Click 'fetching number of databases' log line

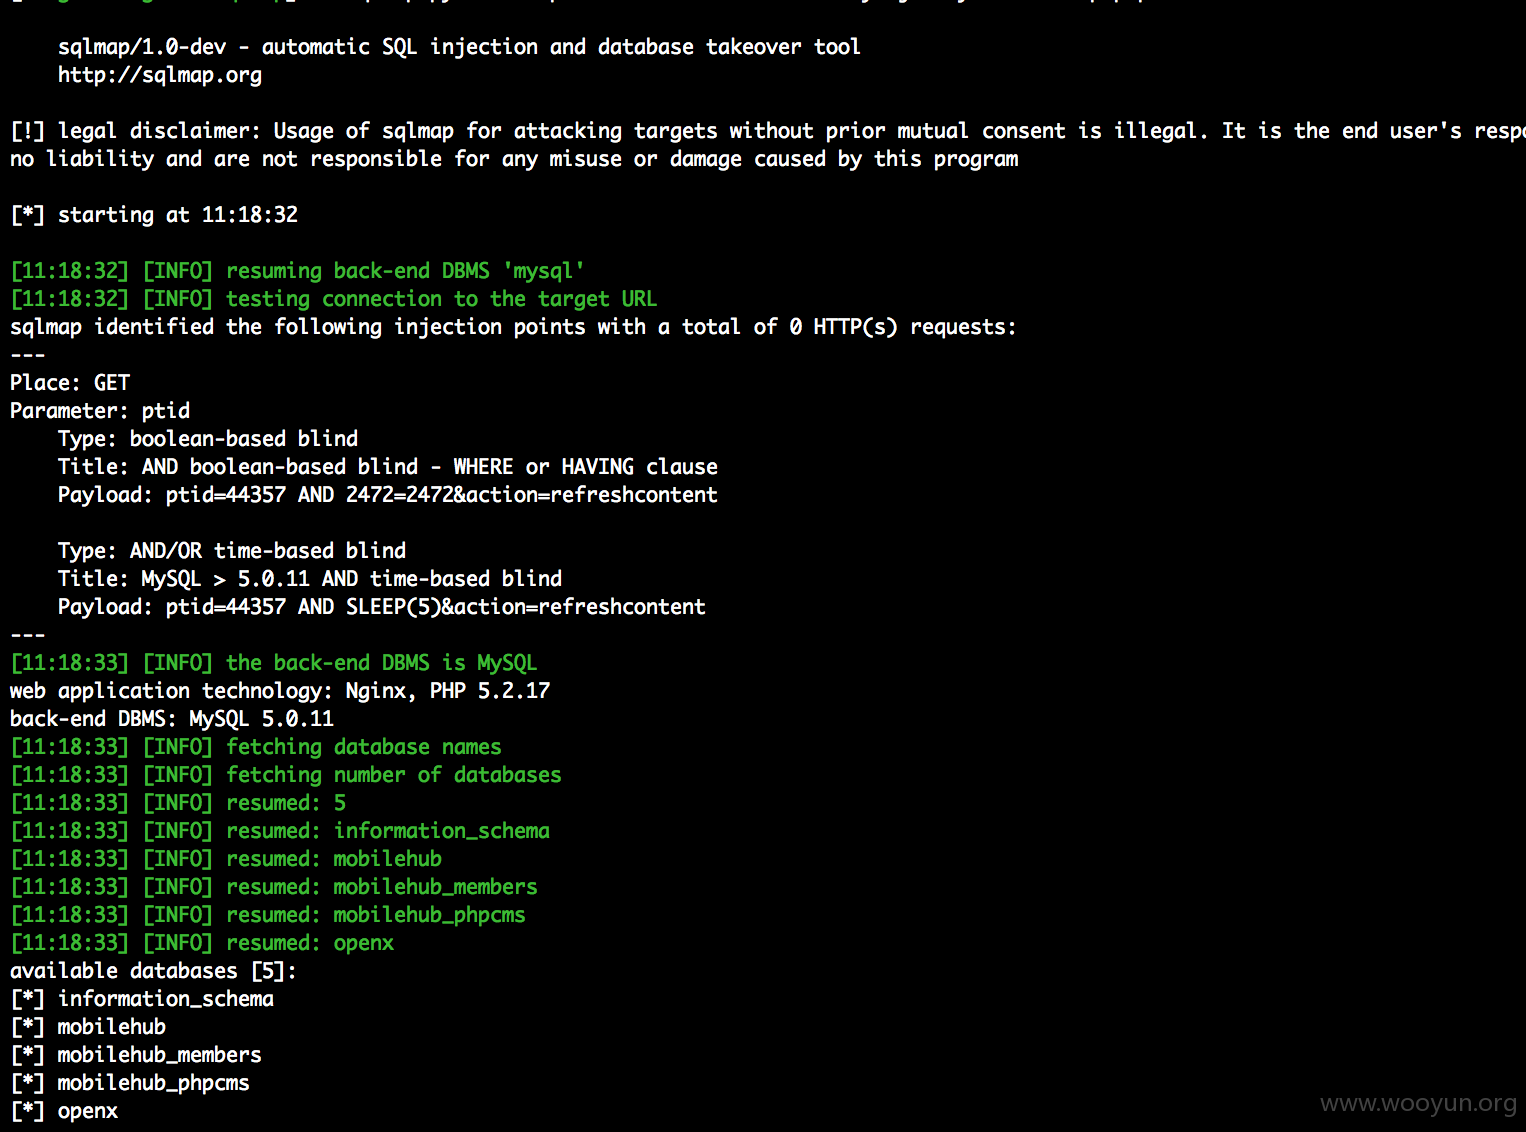tap(286, 775)
